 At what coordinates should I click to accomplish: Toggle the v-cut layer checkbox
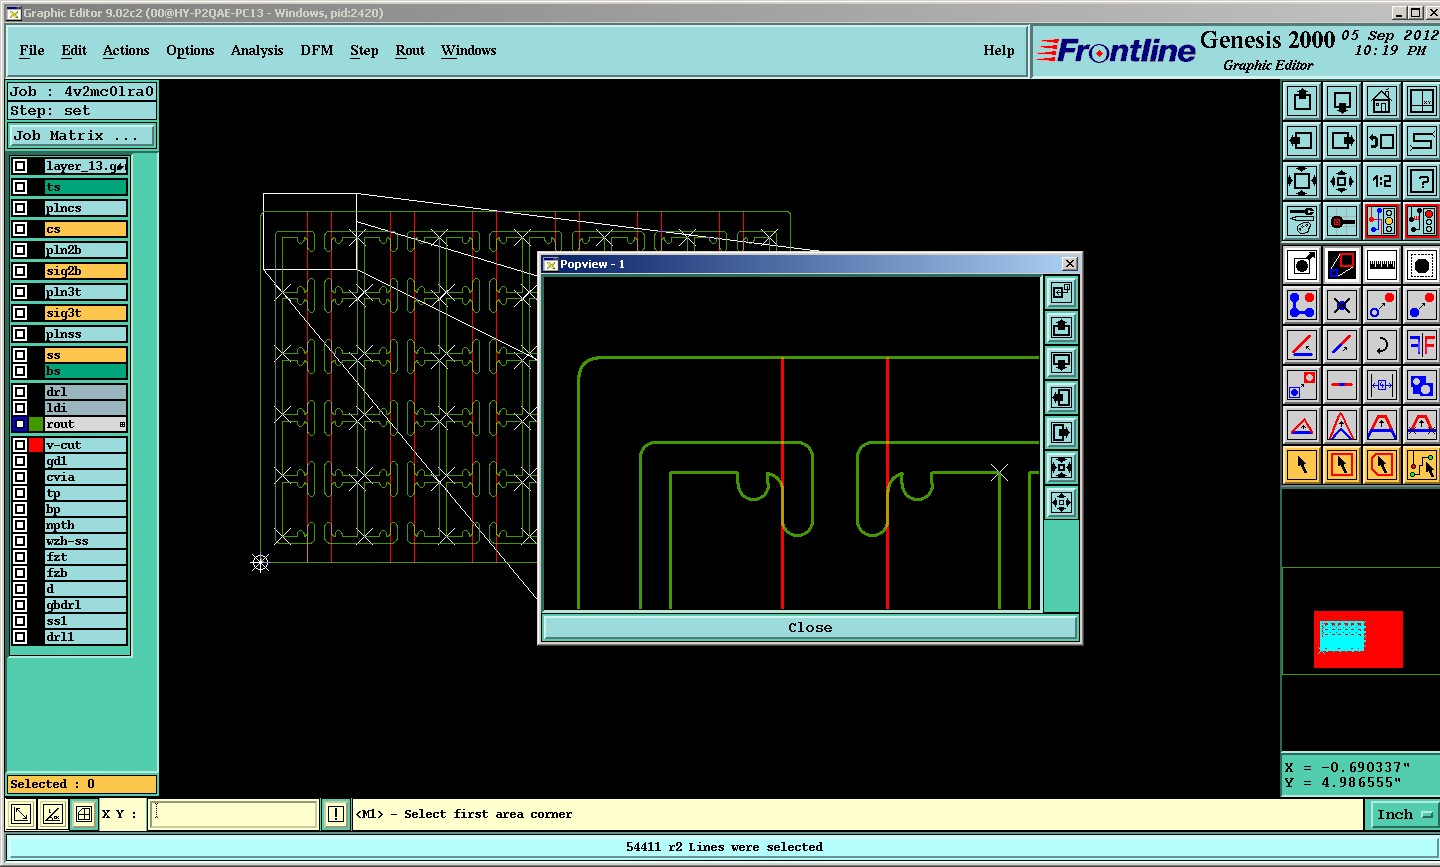click(x=20, y=445)
